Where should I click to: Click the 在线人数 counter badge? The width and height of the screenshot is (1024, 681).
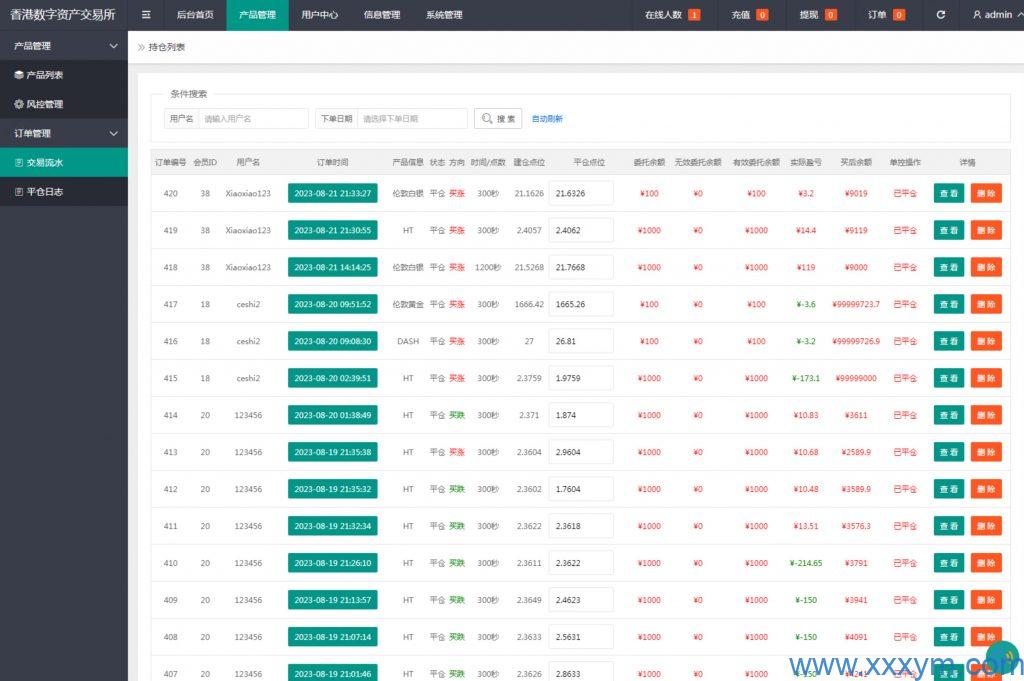pos(694,15)
